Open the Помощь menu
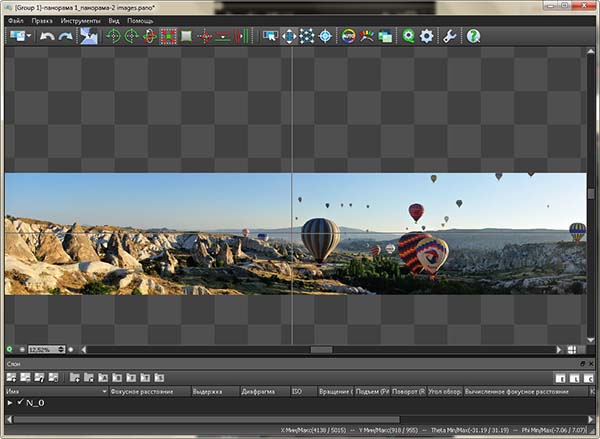600x439 pixels. [141, 20]
